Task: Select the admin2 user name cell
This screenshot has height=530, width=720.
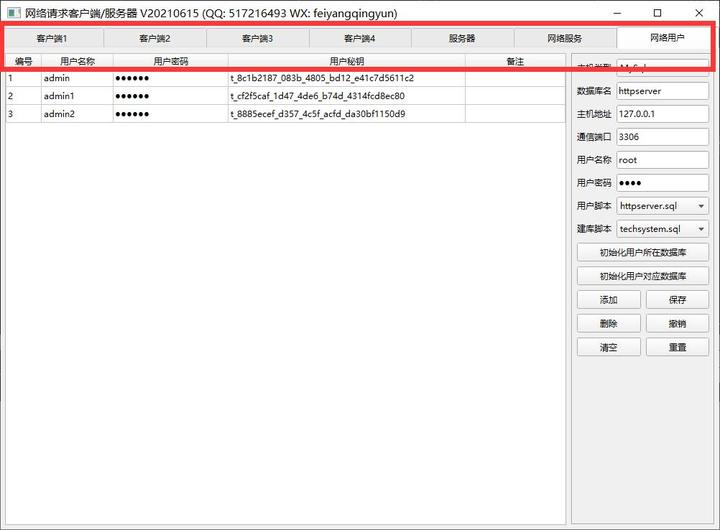Action: pyautogui.click(x=77, y=114)
